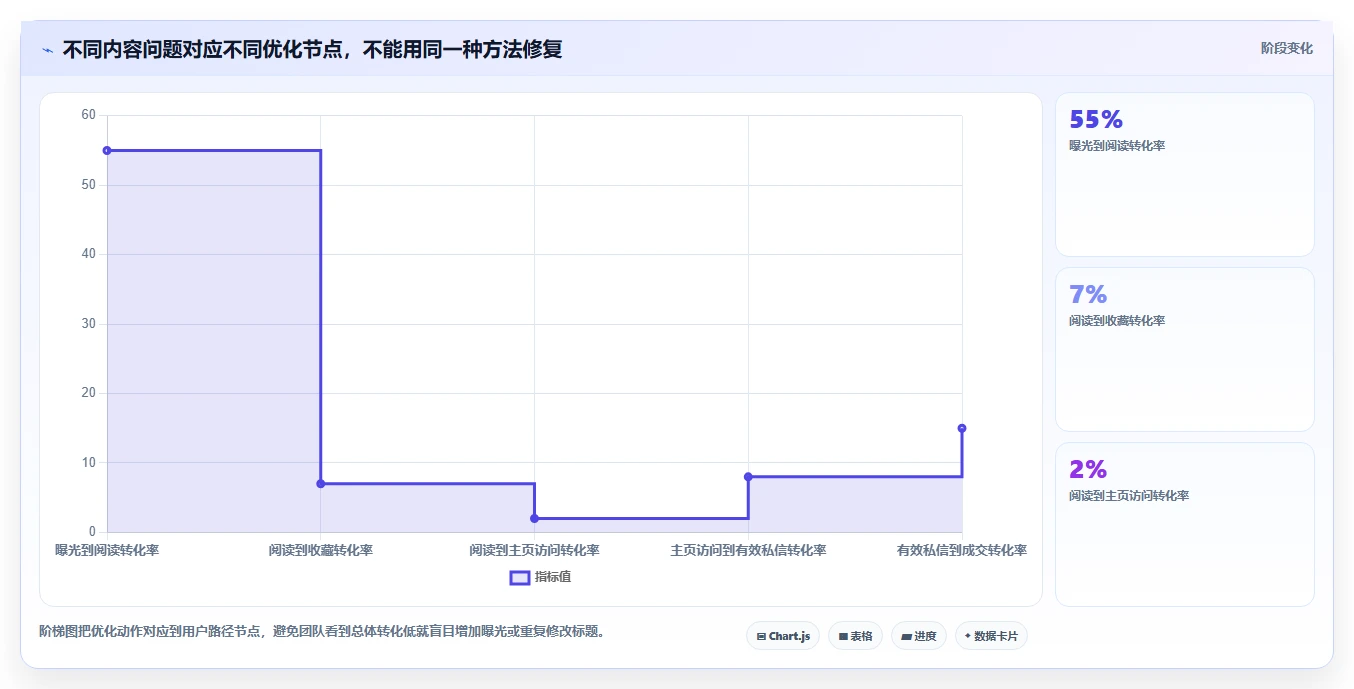
Task: Click the 7% value in the second card
Action: pyautogui.click(x=1088, y=295)
